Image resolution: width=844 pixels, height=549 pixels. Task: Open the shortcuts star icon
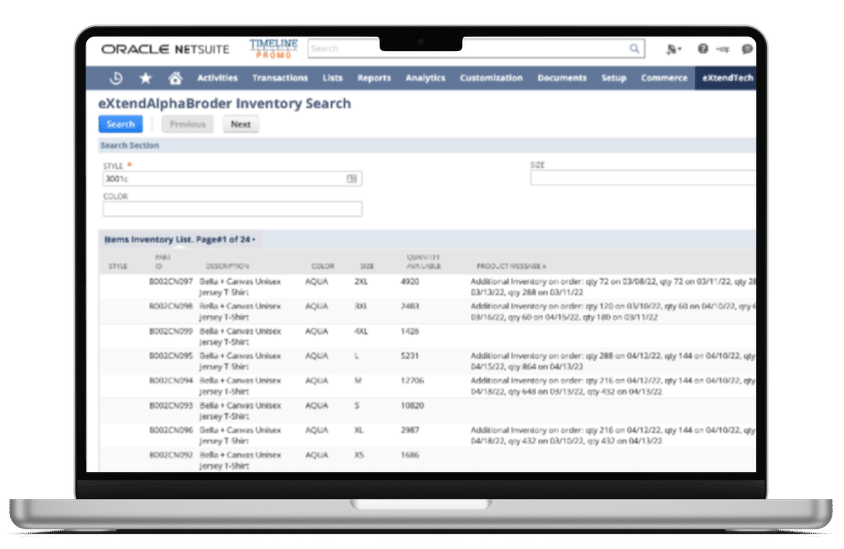(145, 78)
